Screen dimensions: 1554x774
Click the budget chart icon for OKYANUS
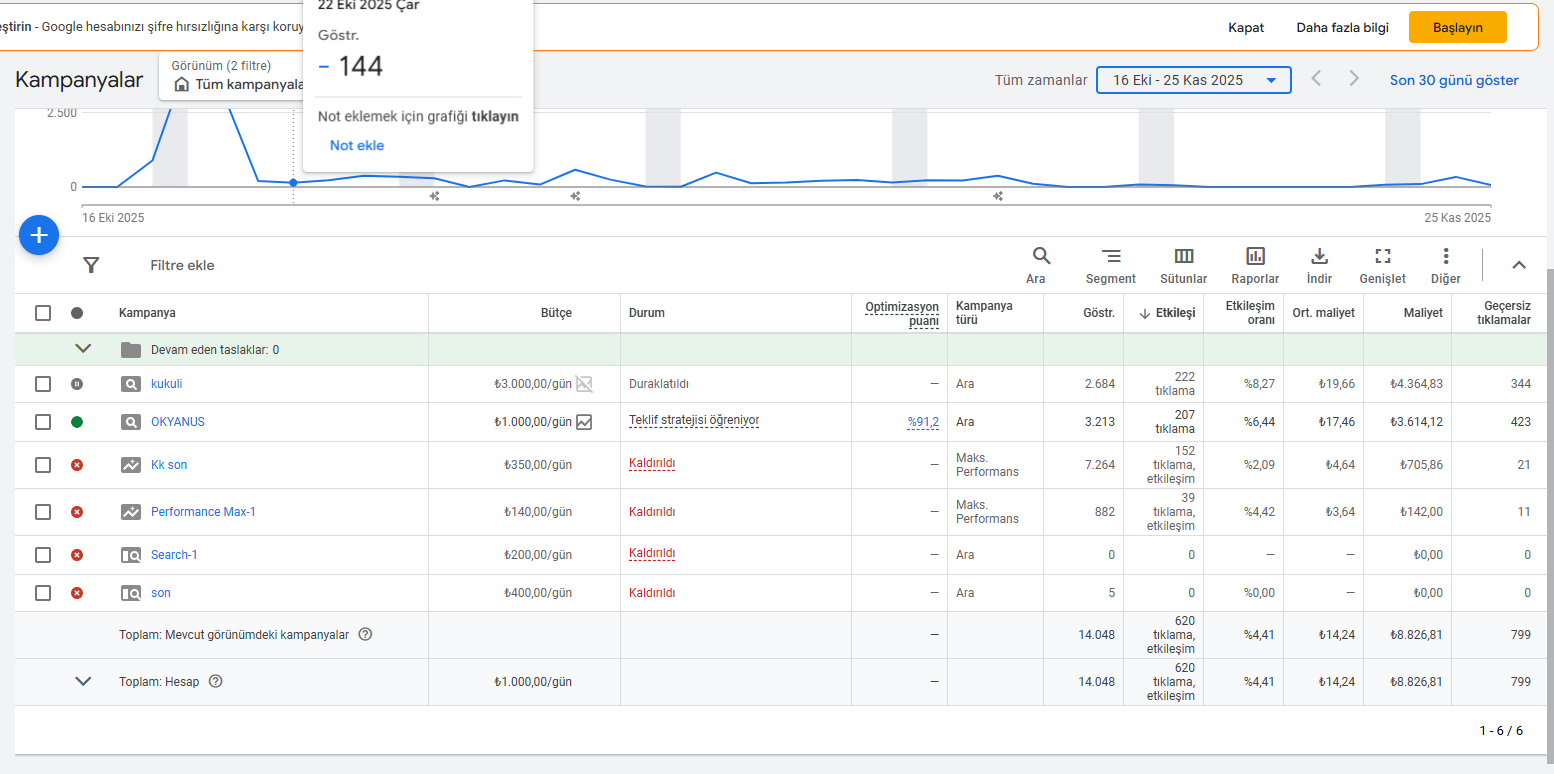(x=584, y=422)
